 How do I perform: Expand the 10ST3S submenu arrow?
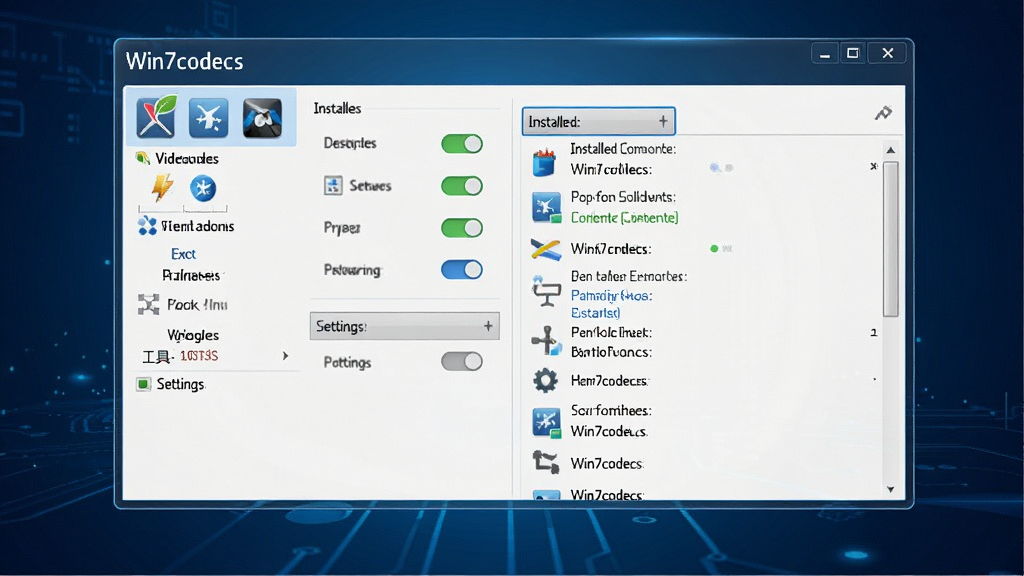(x=285, y=356)
